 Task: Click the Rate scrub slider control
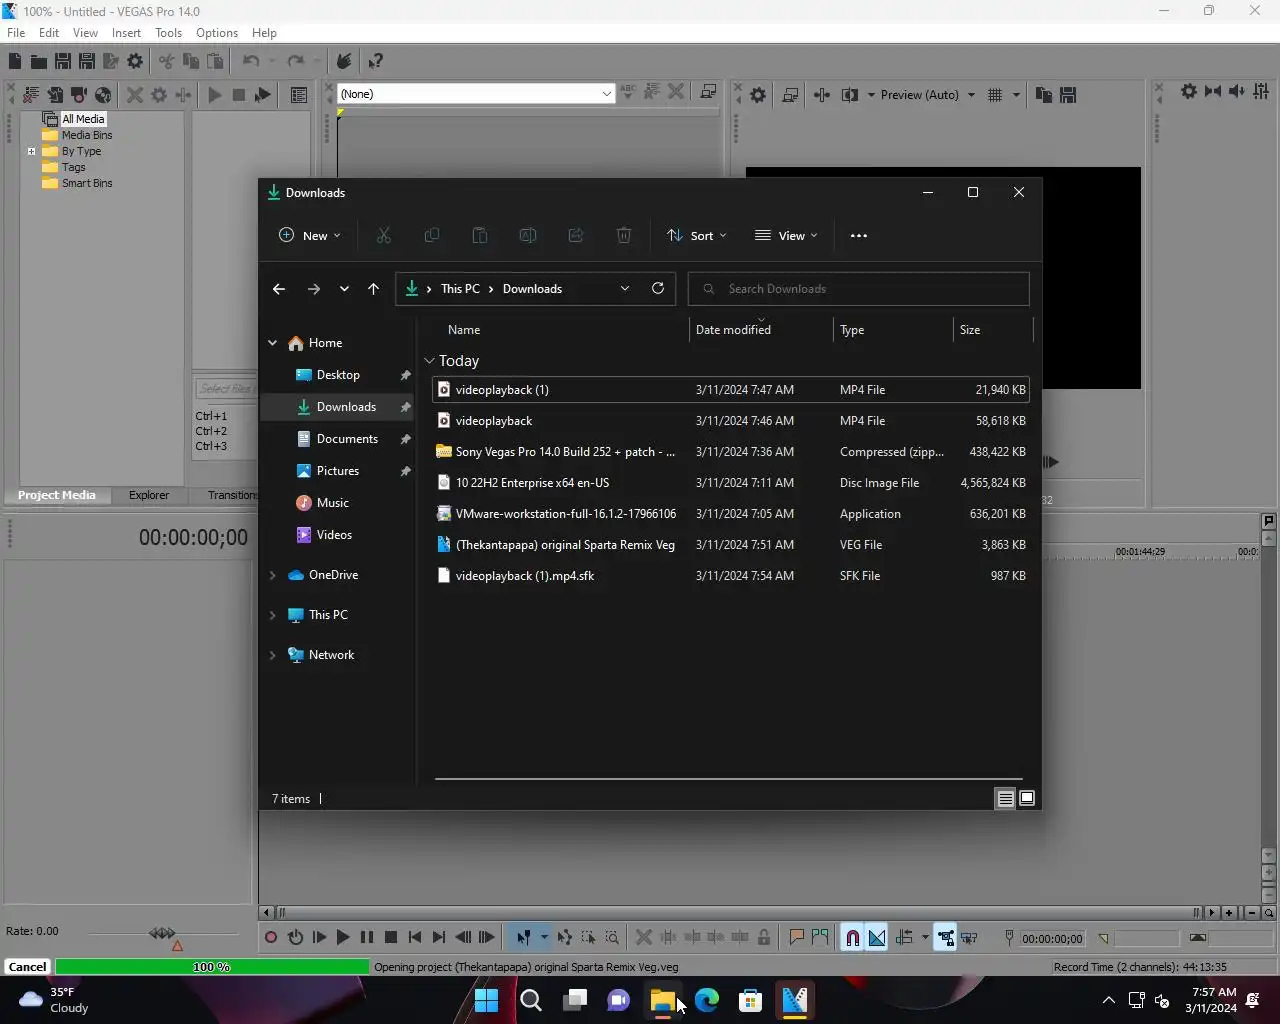click(x=162, y=933)
